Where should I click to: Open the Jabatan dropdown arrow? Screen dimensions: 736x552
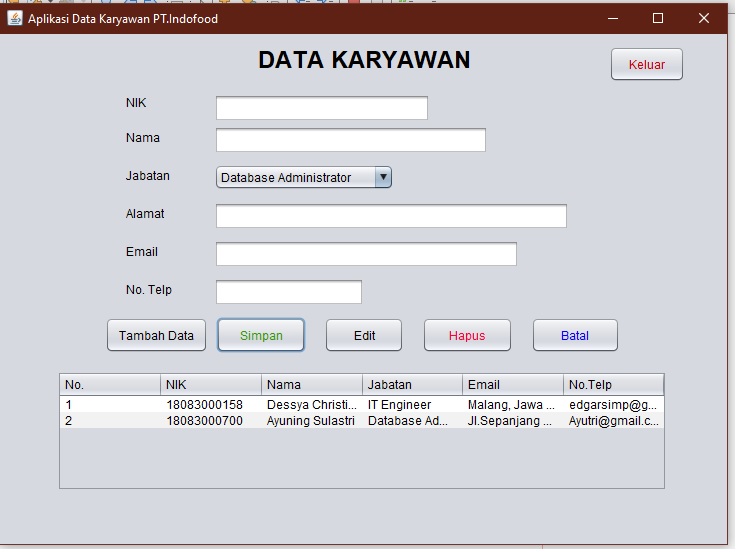(383, 177)
